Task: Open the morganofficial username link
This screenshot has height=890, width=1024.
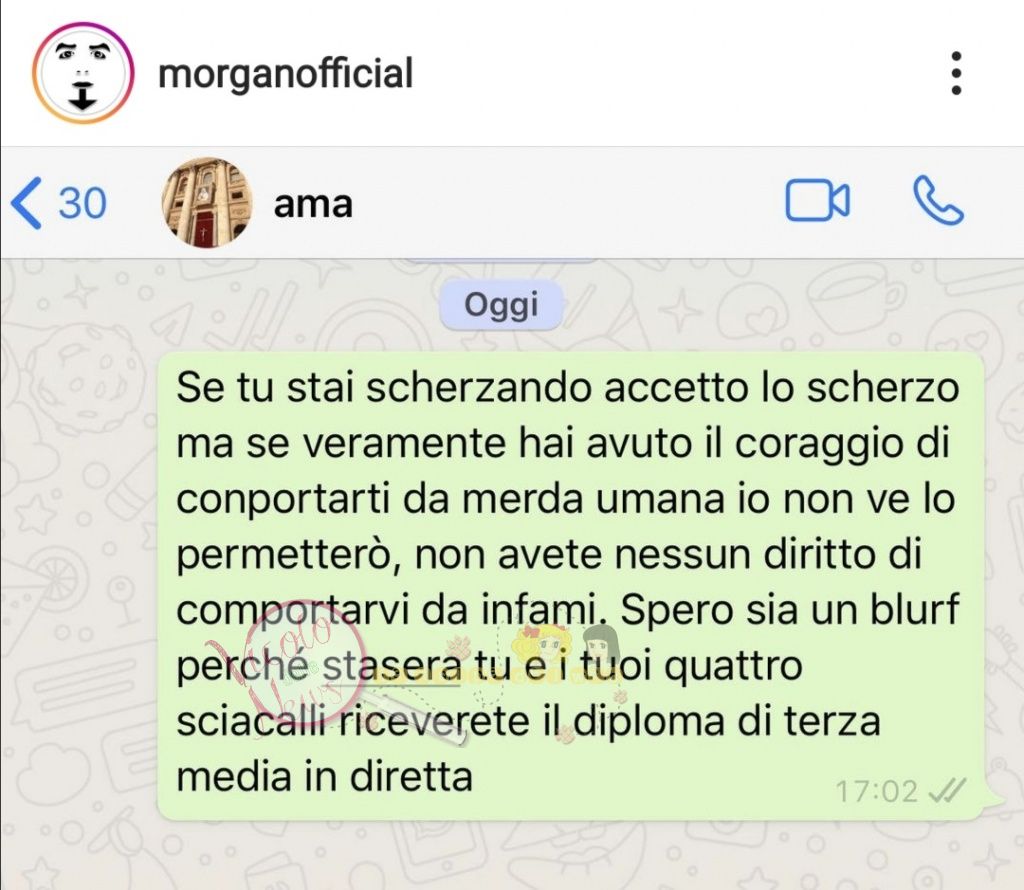Action: [x=285, y=73]
